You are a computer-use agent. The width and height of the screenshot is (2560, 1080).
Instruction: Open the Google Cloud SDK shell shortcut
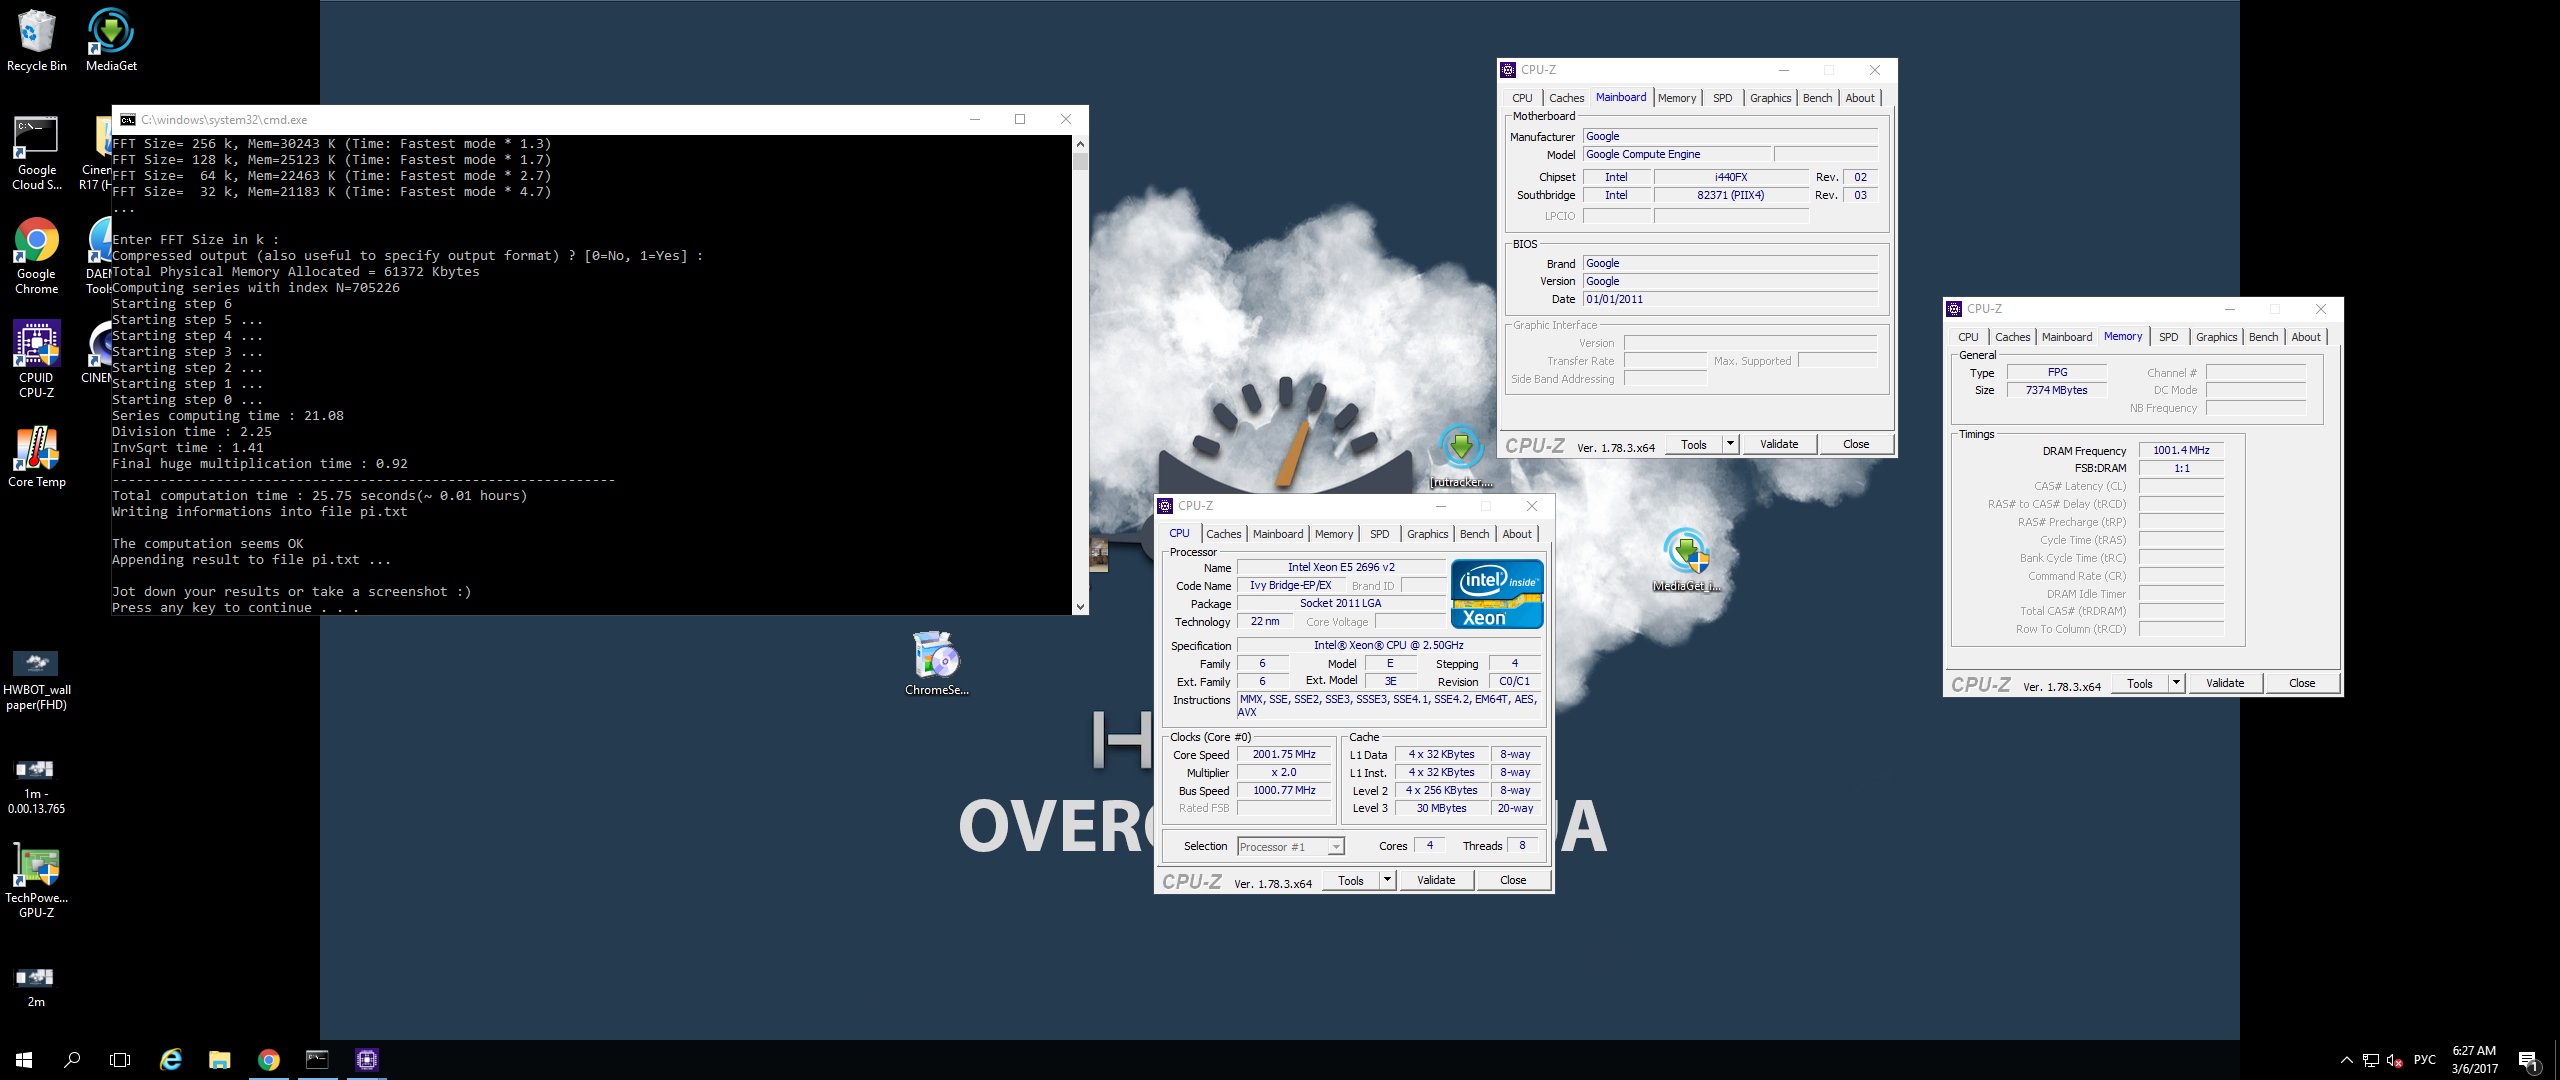pyautogui.click(x=37, y=153)
